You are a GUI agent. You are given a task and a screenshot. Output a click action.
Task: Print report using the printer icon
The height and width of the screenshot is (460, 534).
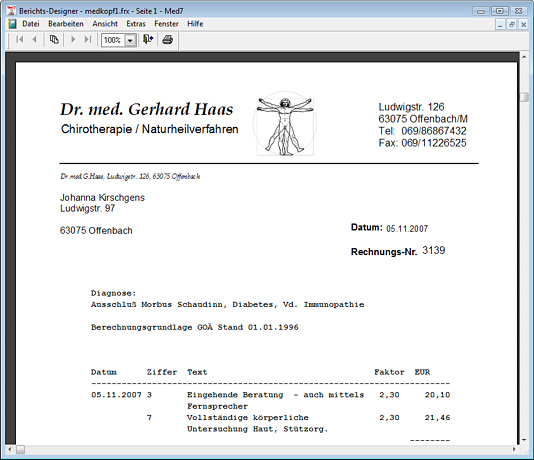point(167,40)
